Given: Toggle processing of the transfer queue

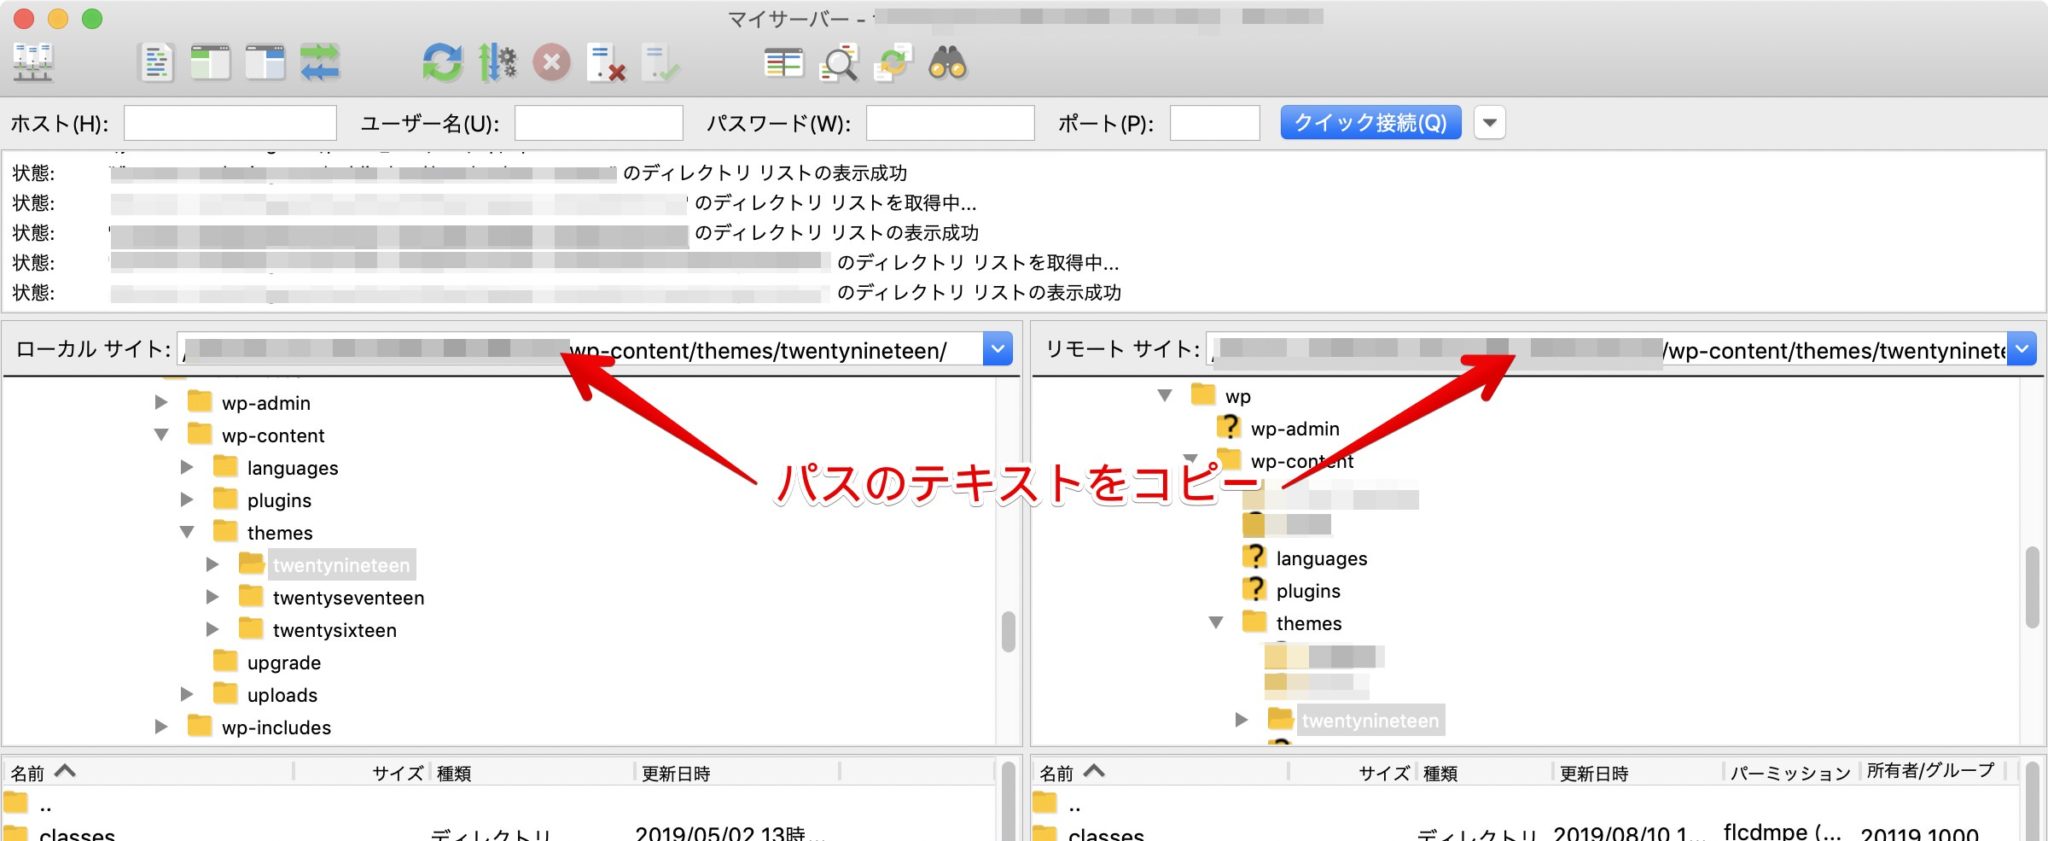Looking at the screenshot, I should point(497,63).
